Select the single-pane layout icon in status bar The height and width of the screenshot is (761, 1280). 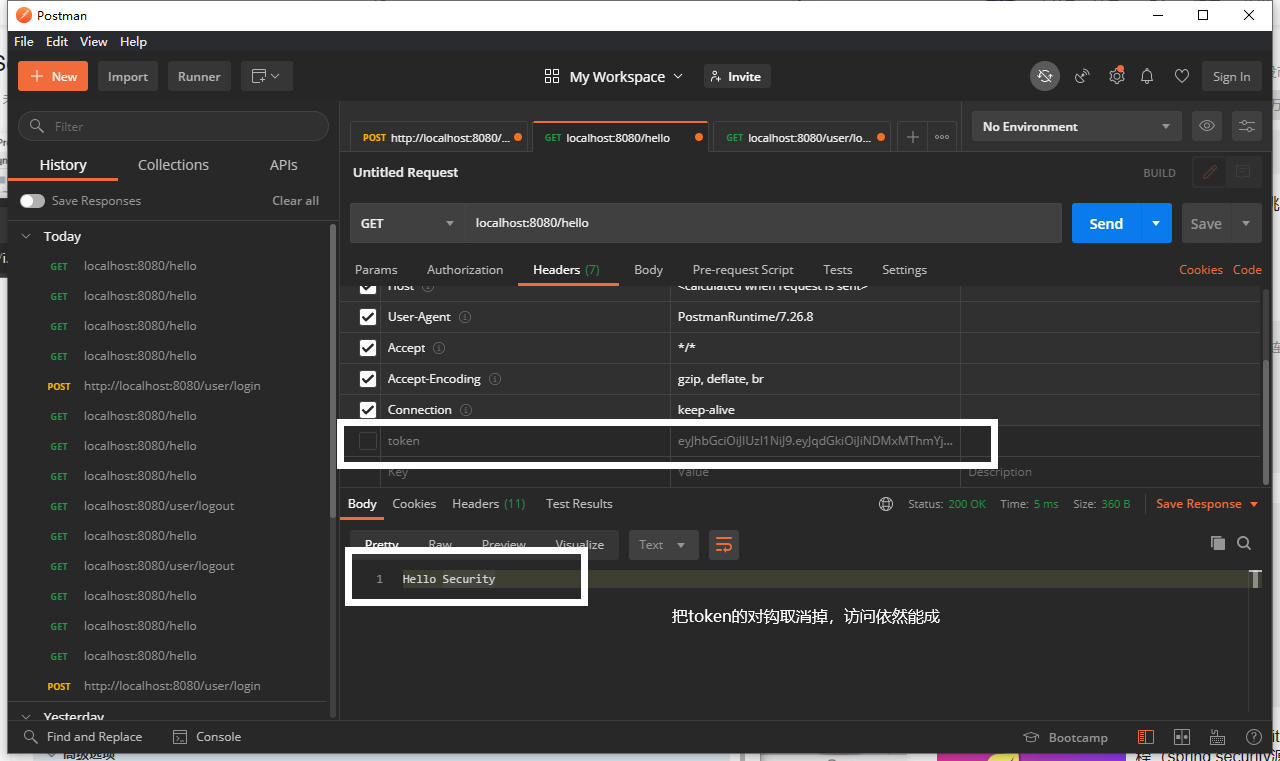[x=1146, y=737]
